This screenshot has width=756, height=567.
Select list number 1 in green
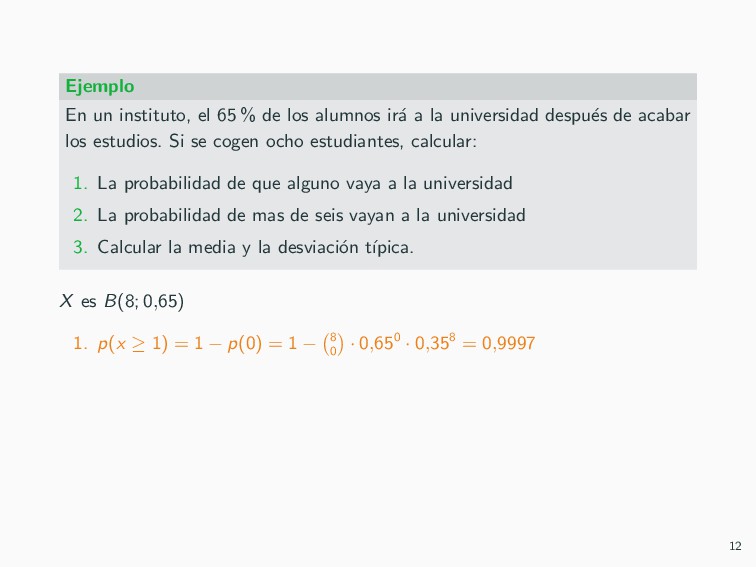[x=80, y=183]
